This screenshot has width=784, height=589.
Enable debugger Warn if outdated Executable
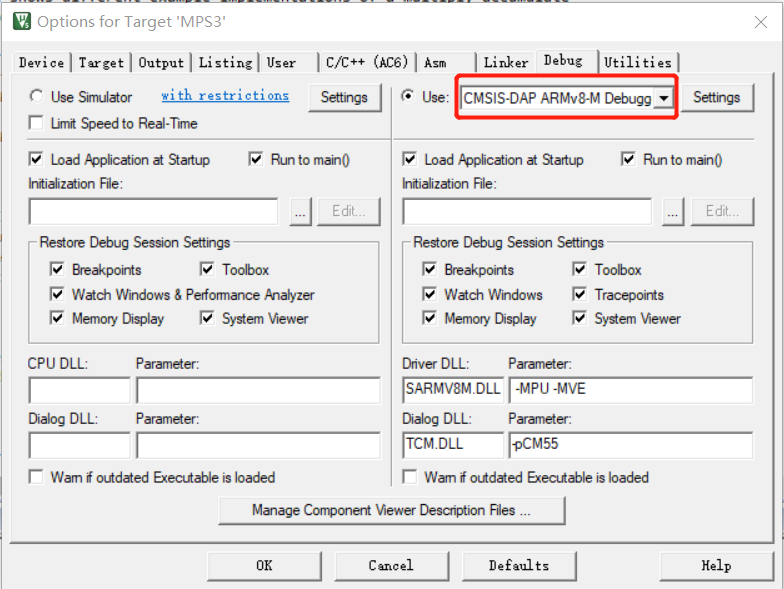(410, 477)
